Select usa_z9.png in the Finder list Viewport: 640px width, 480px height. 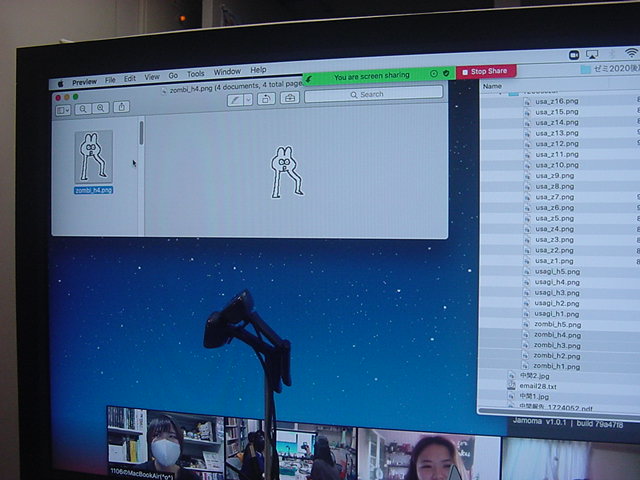555,176
